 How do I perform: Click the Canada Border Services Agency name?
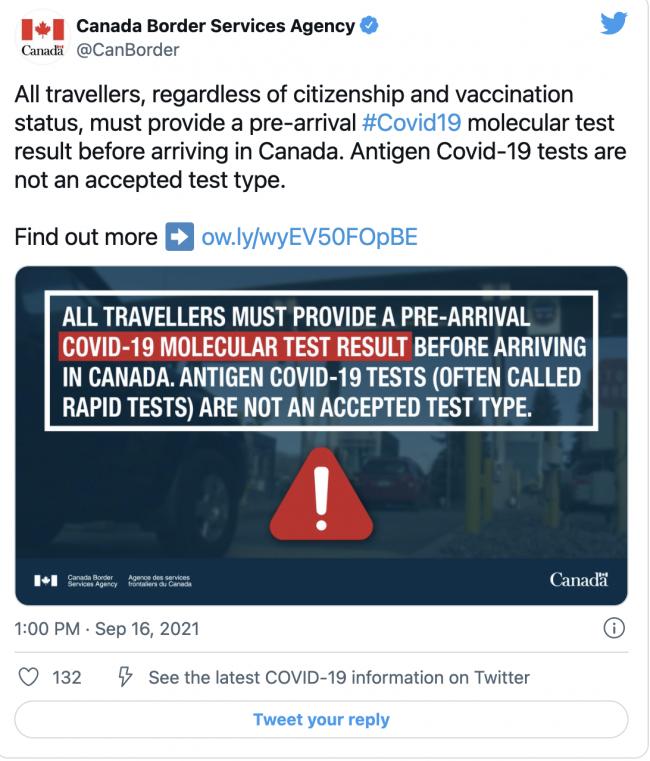(x=215, y=26)
